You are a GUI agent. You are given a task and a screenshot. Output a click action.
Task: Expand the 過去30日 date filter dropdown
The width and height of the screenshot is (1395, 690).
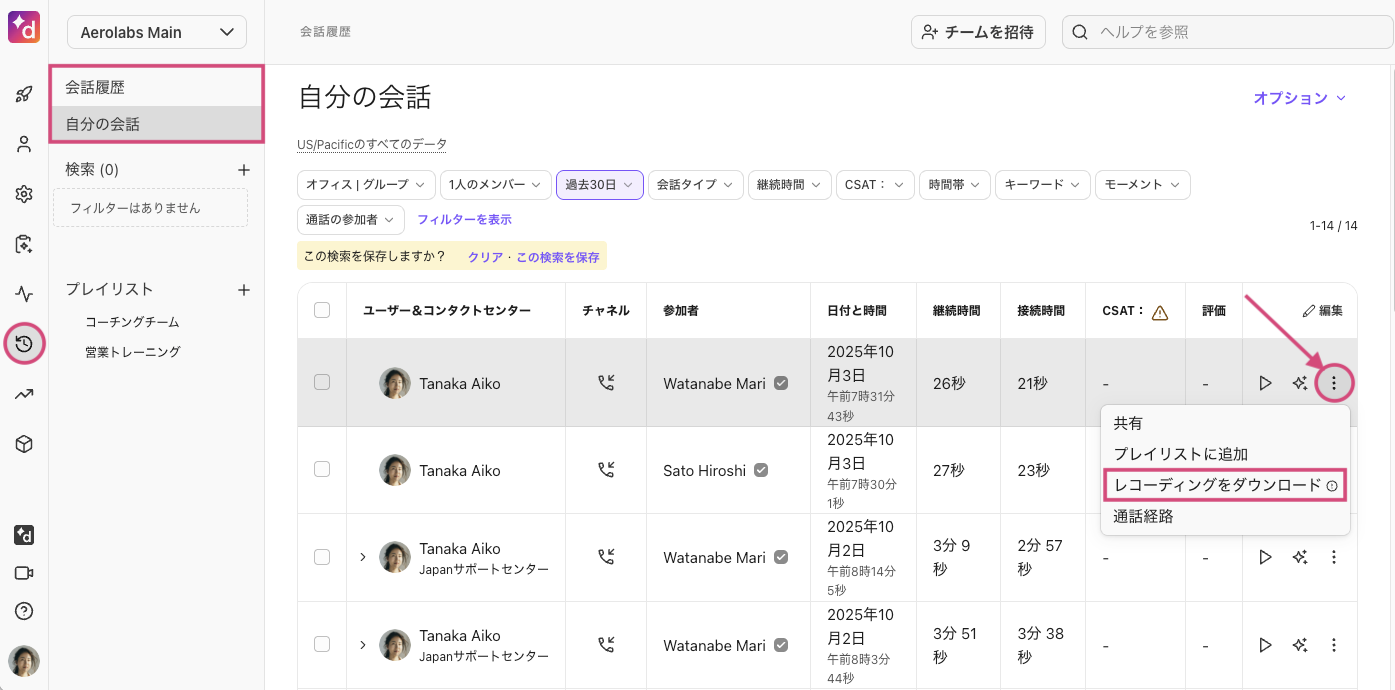599,185
